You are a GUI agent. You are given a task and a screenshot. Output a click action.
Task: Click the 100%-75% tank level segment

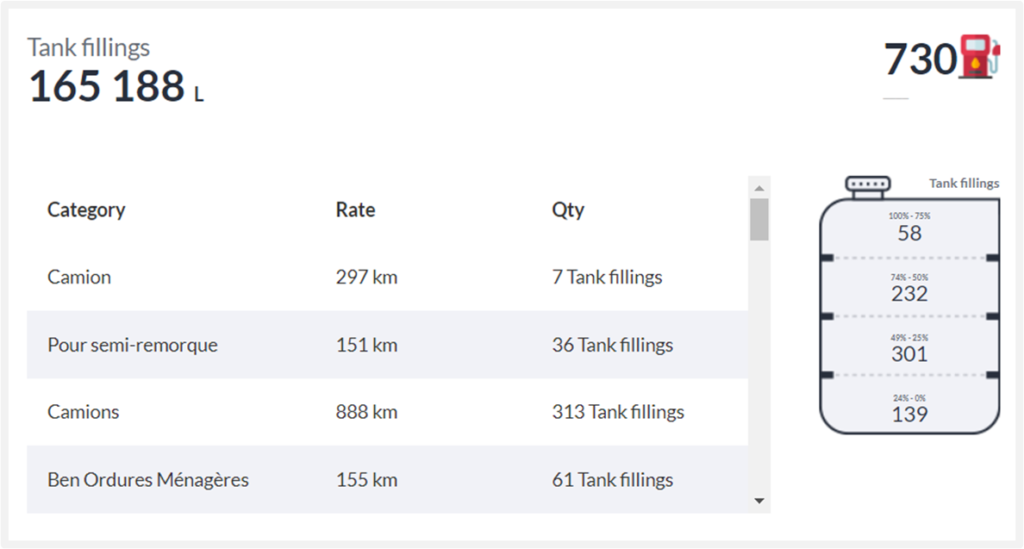coord(909,228)
